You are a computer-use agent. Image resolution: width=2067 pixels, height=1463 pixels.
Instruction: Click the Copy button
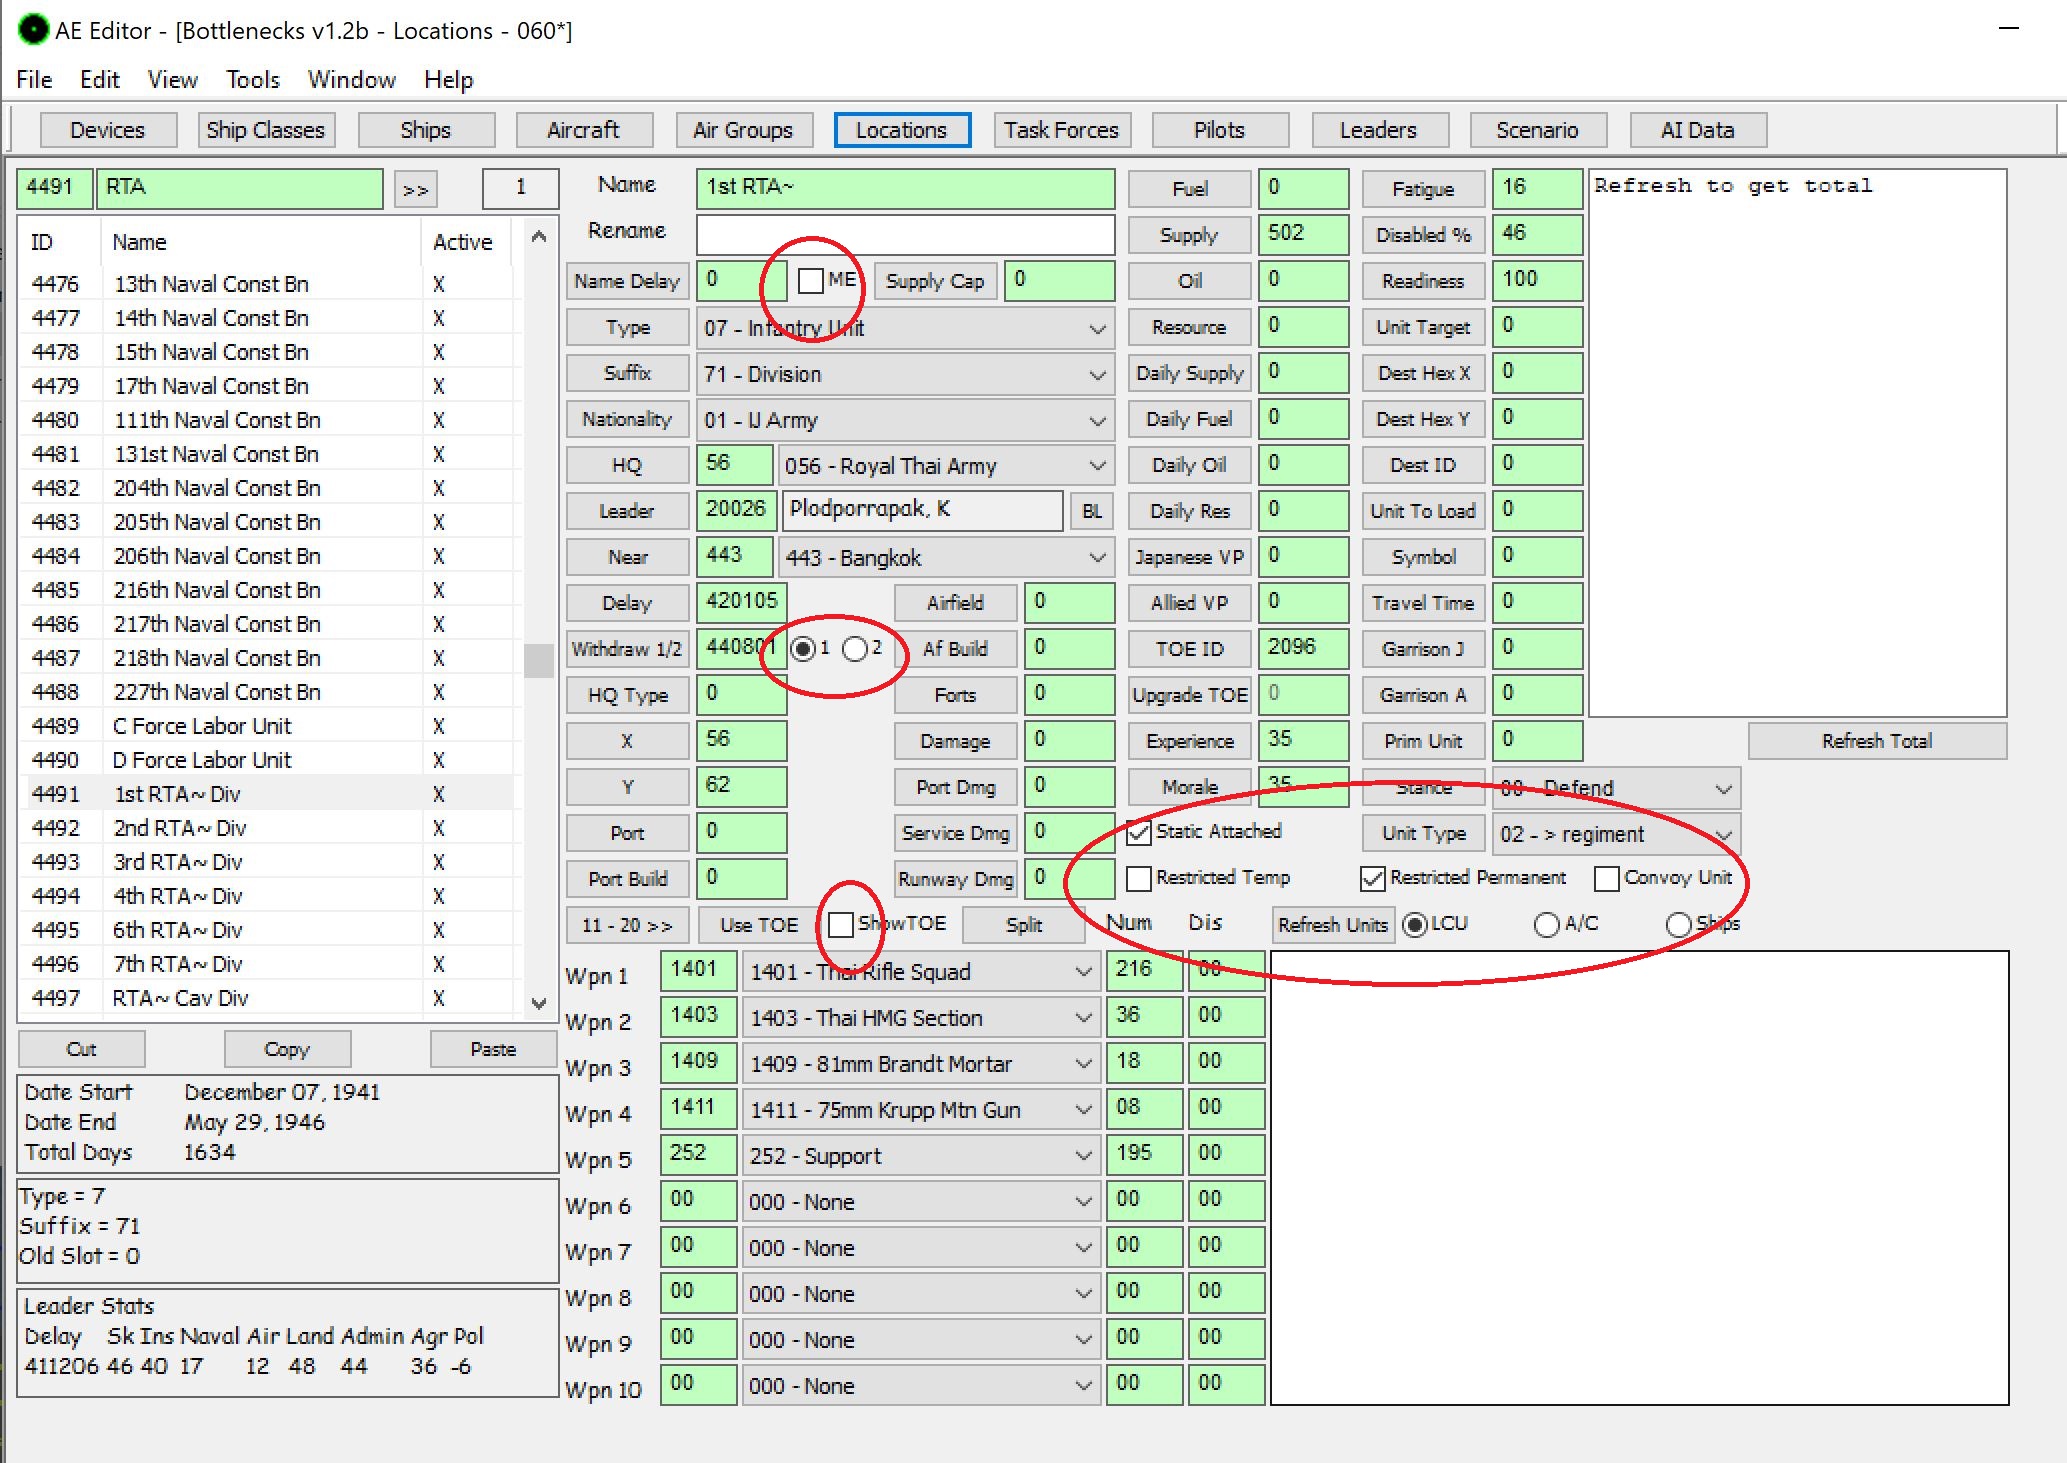tap(287, 1049)
